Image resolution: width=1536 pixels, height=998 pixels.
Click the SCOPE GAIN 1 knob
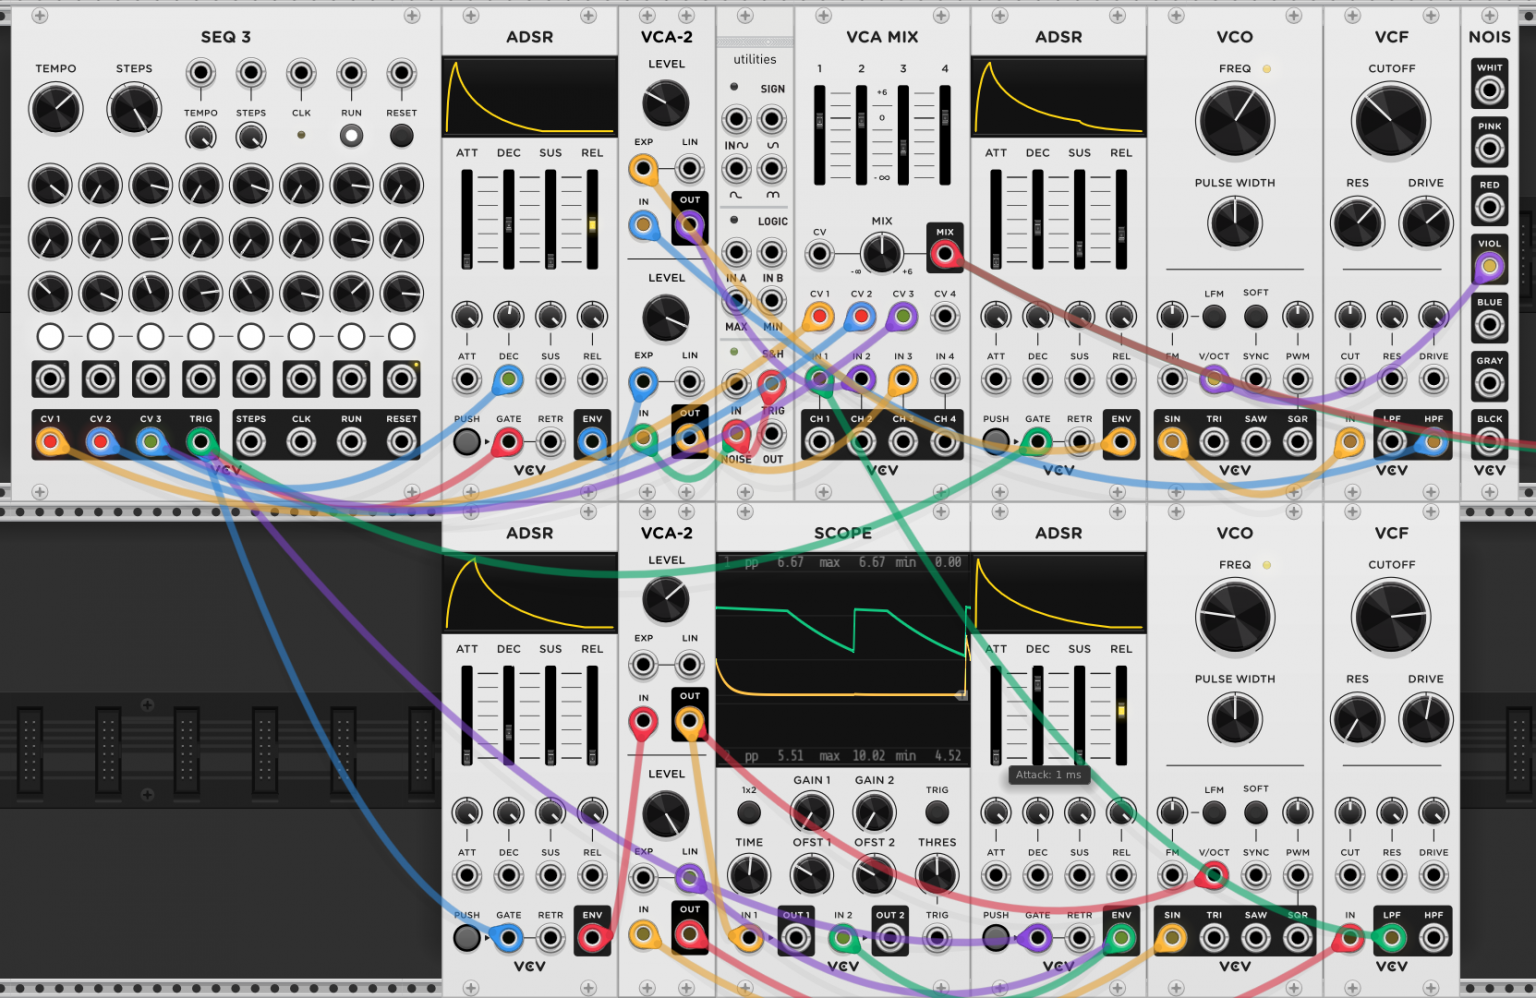(812, 812)
